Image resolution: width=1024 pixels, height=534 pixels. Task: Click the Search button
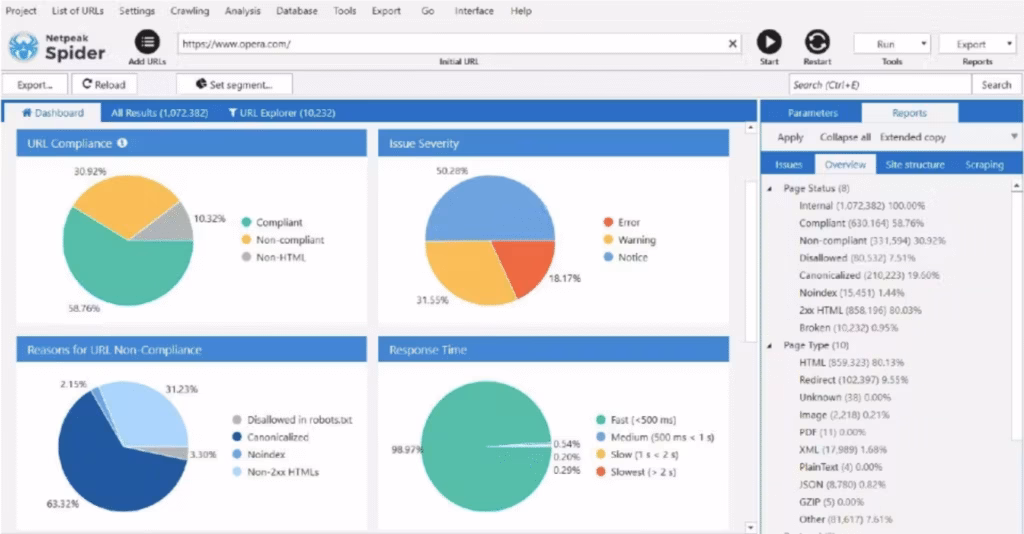tap(995, 85)
